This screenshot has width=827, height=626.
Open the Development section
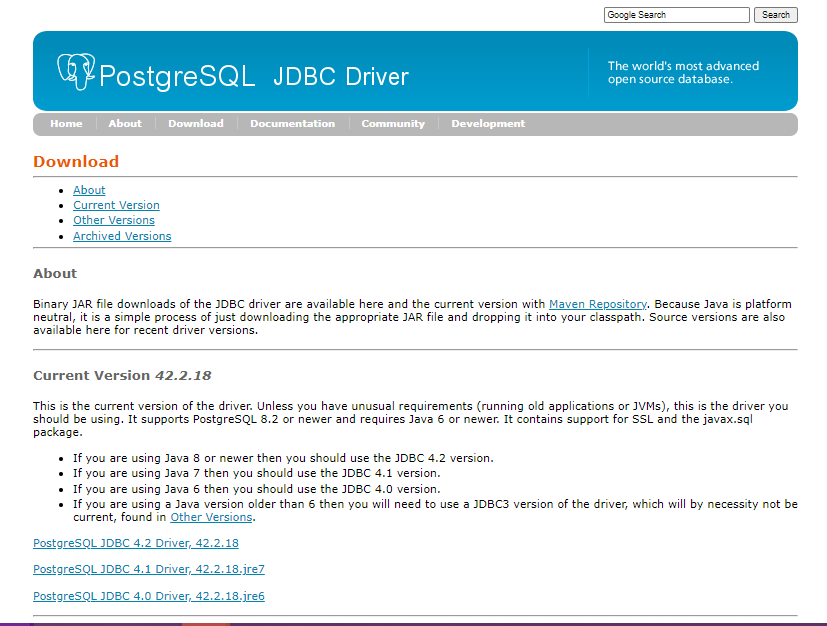487,123
